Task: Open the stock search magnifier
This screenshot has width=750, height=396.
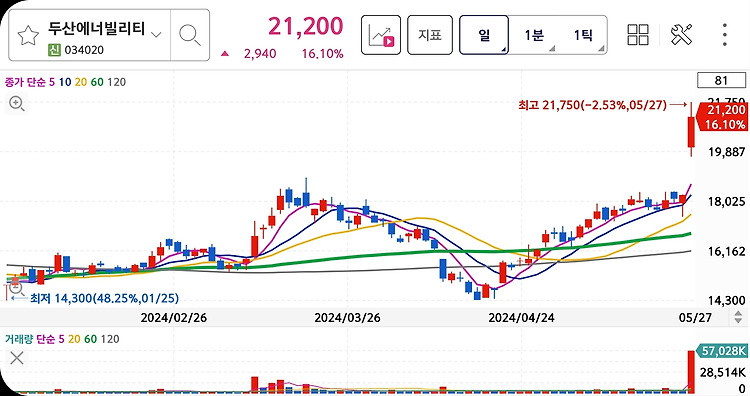Action: click(x=190, y=35)
